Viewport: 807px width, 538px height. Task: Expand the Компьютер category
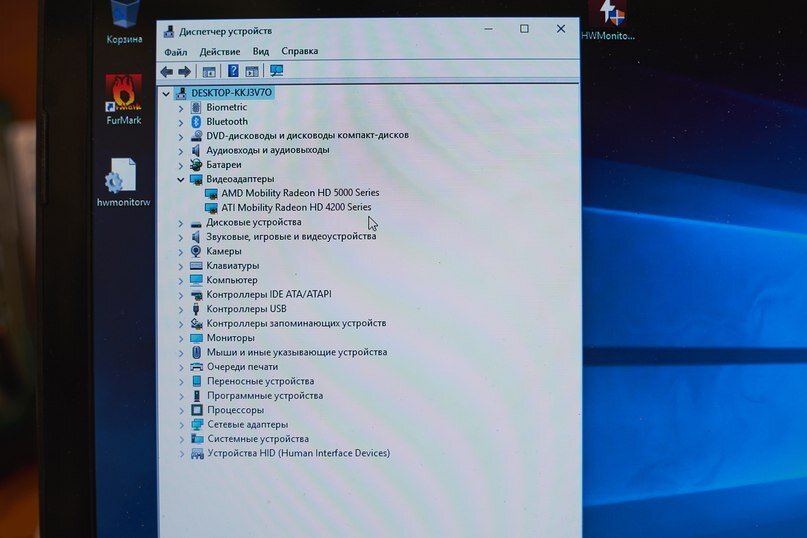tap(181, 281)
